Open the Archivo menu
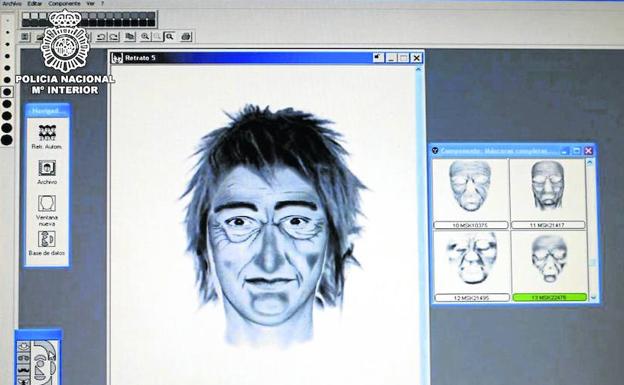 12,3
